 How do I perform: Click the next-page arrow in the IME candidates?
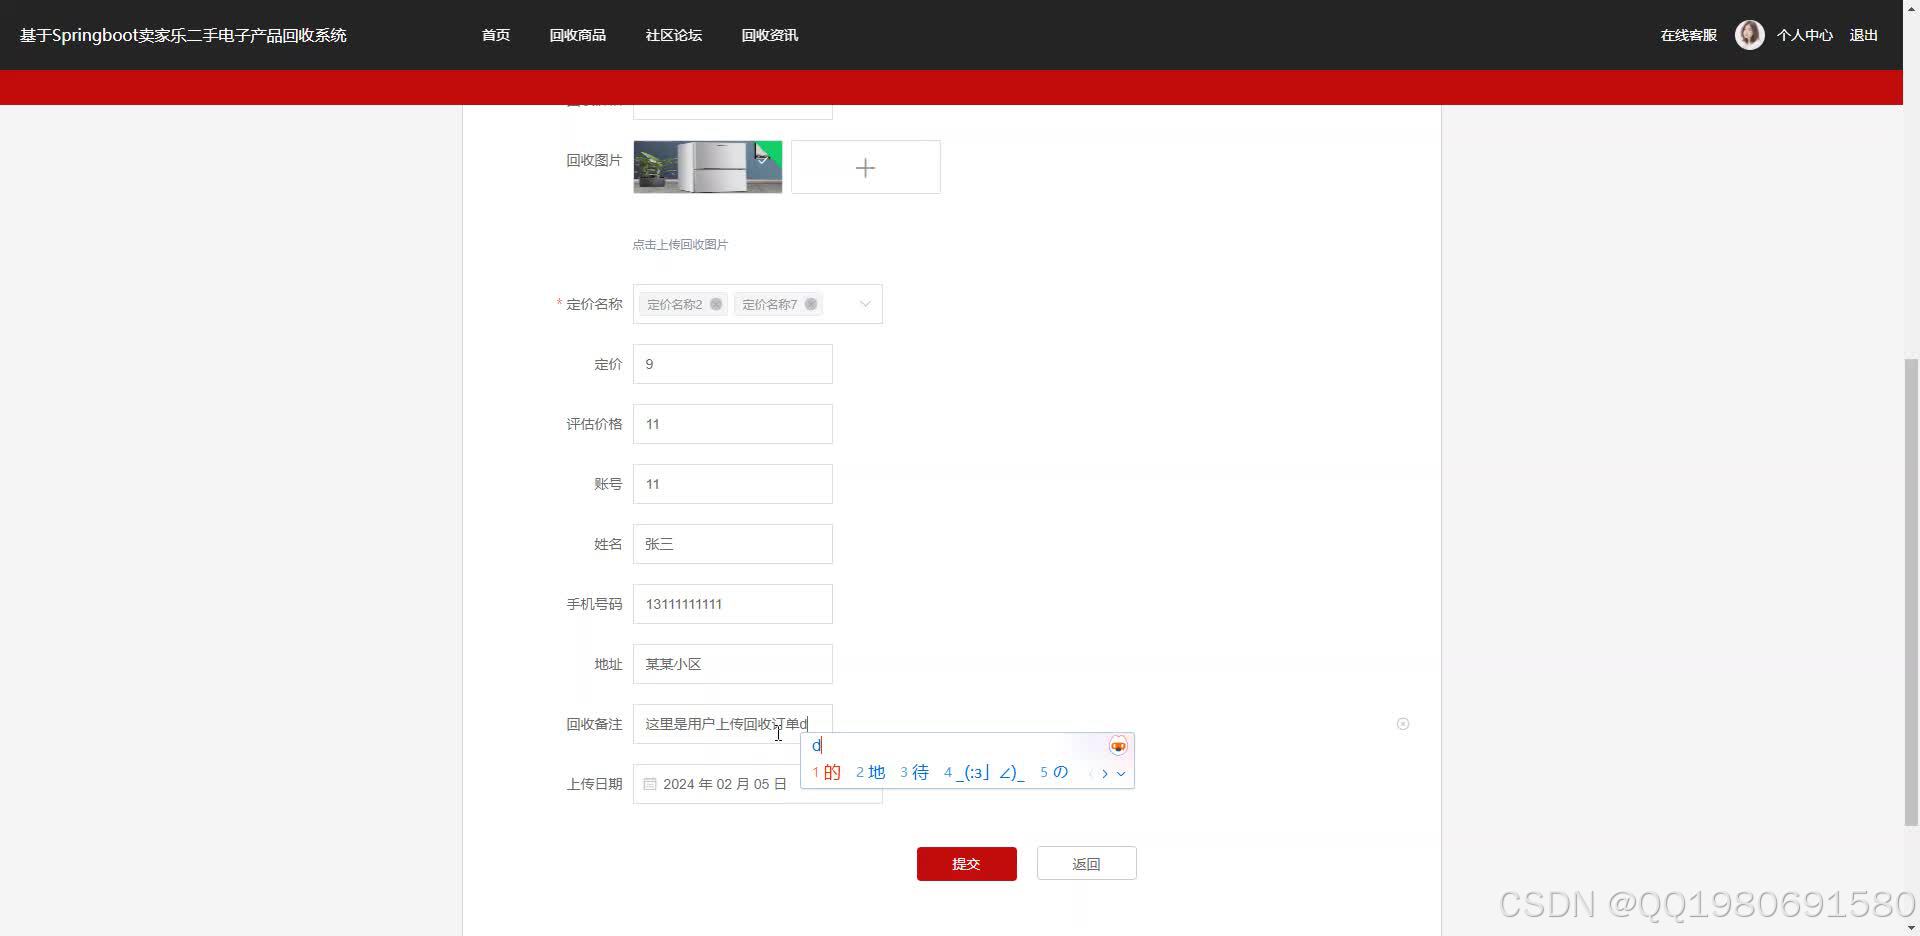pos(1105,773)
